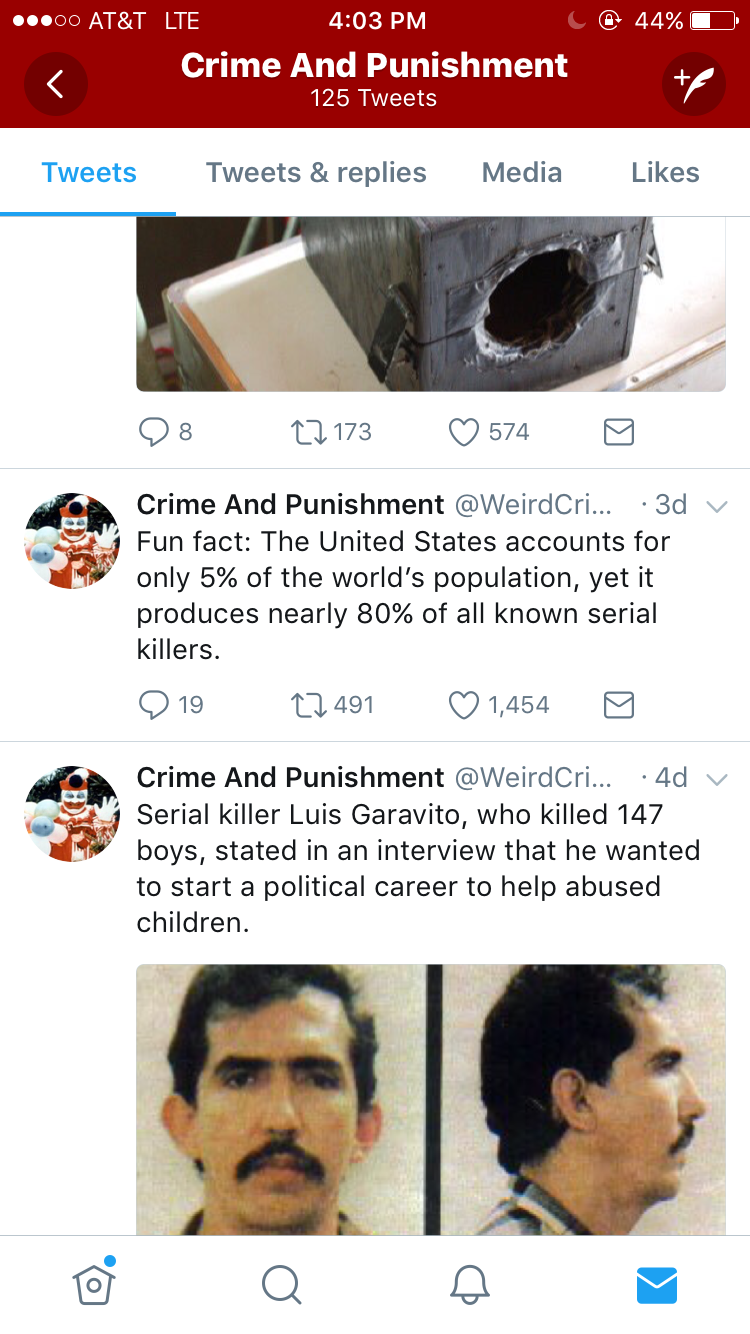Switch to the Media tab
Screen dimensions: 750x1334
point(521,173)
